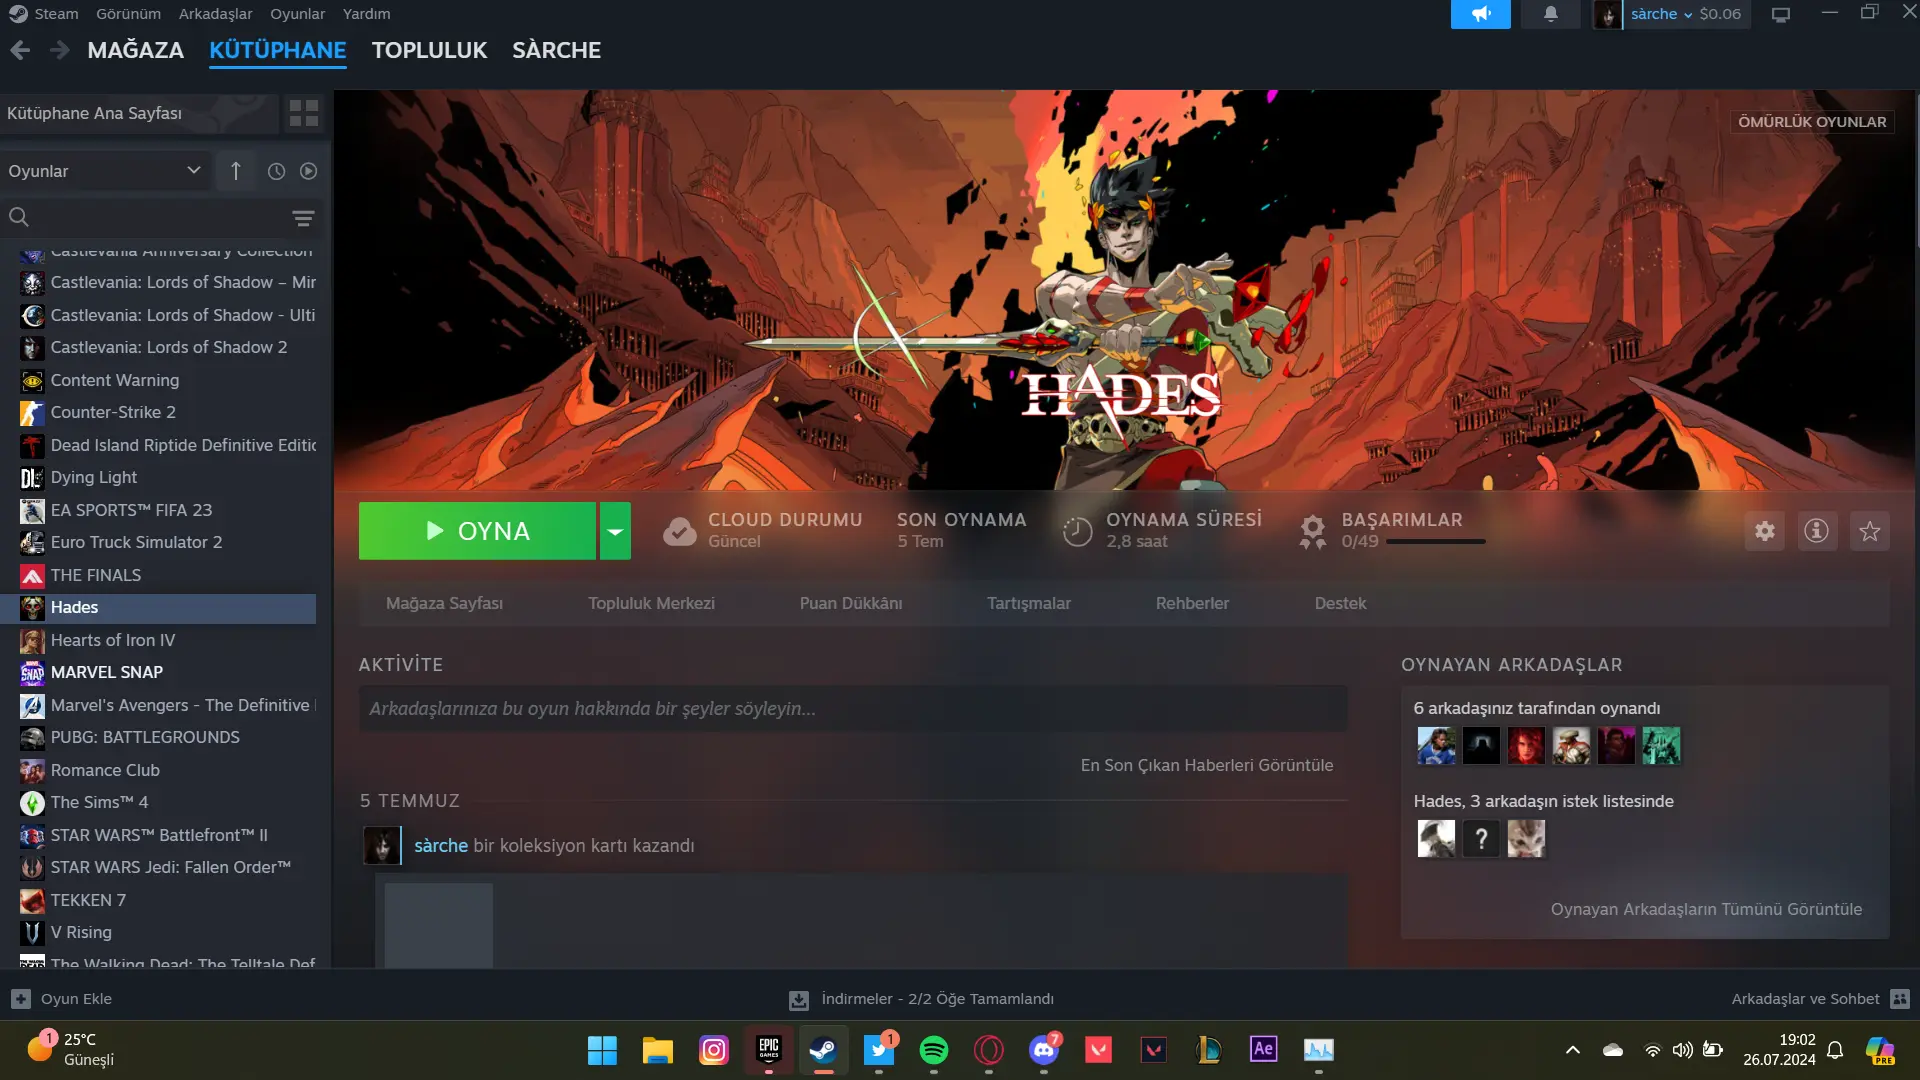Add Hades to favorites star

[x=1870, y=531]
